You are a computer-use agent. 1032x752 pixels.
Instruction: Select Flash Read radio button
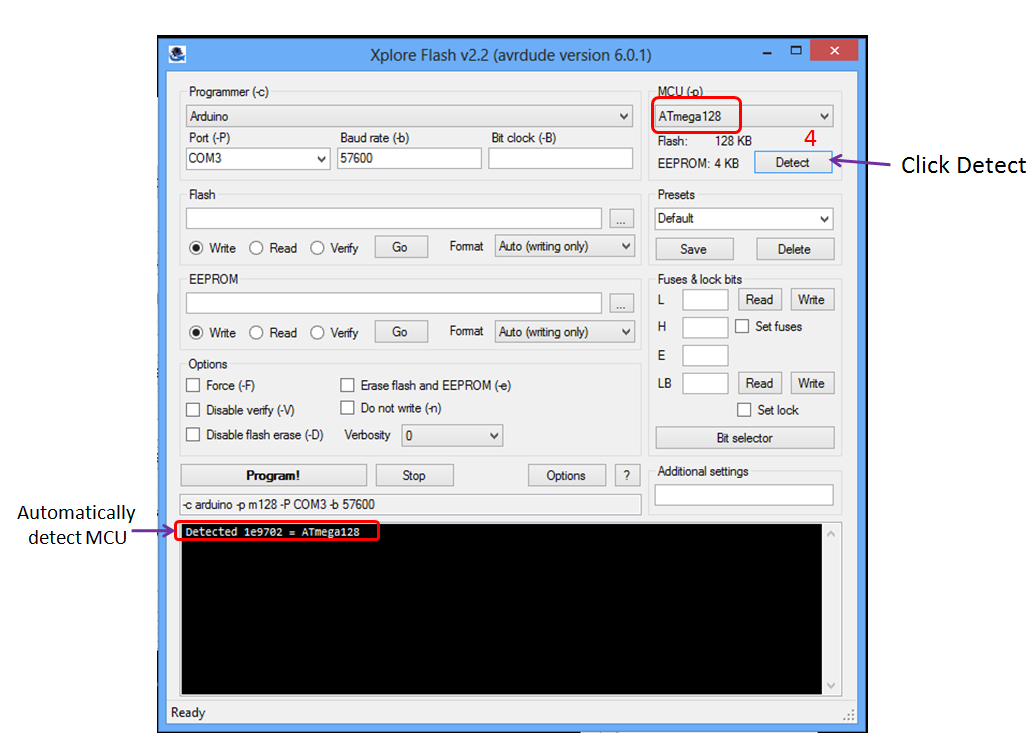256,248
